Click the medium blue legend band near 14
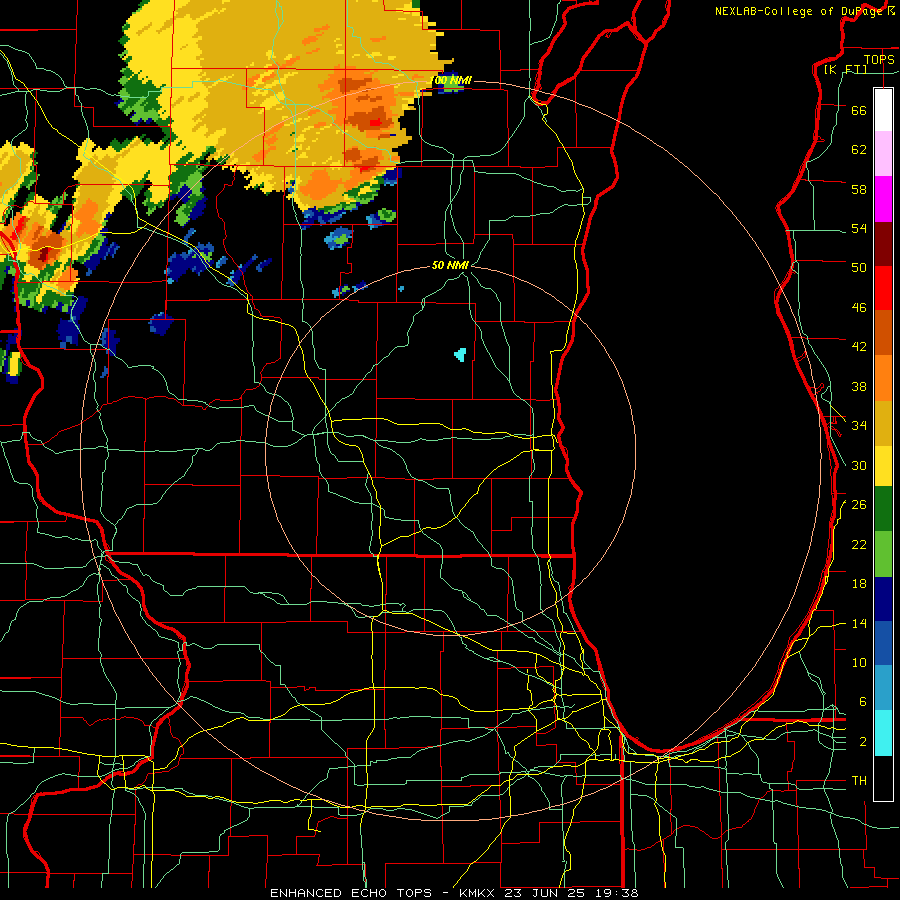Screen dimensions: 900x900 [x=883, y=643]
